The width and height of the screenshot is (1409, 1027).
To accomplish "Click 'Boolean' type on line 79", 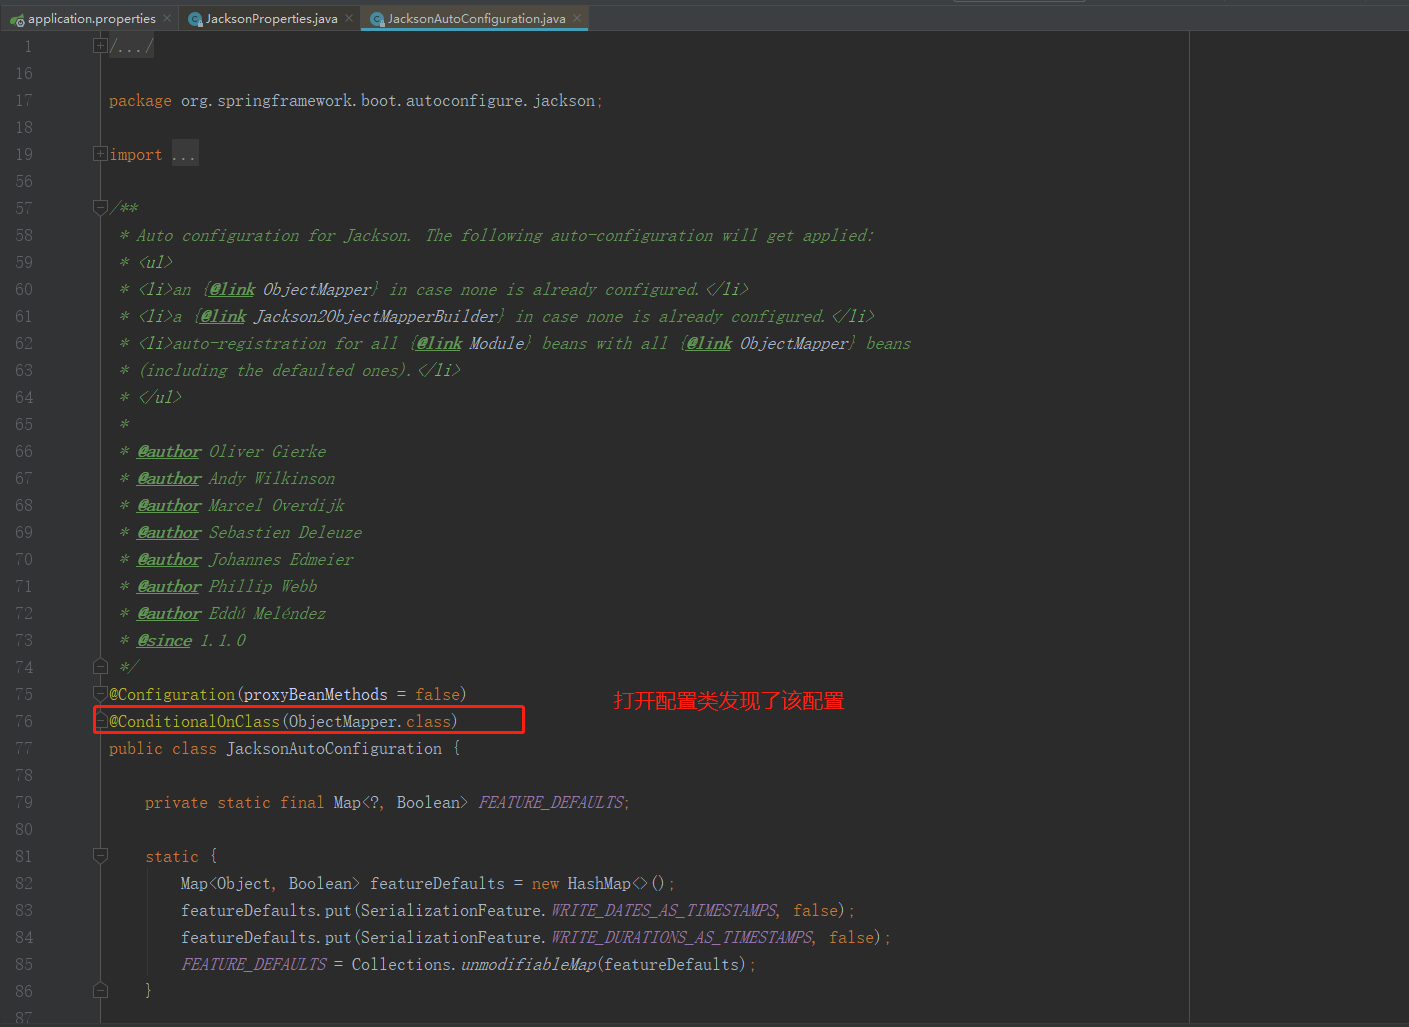I will click(x=428, y=802).
